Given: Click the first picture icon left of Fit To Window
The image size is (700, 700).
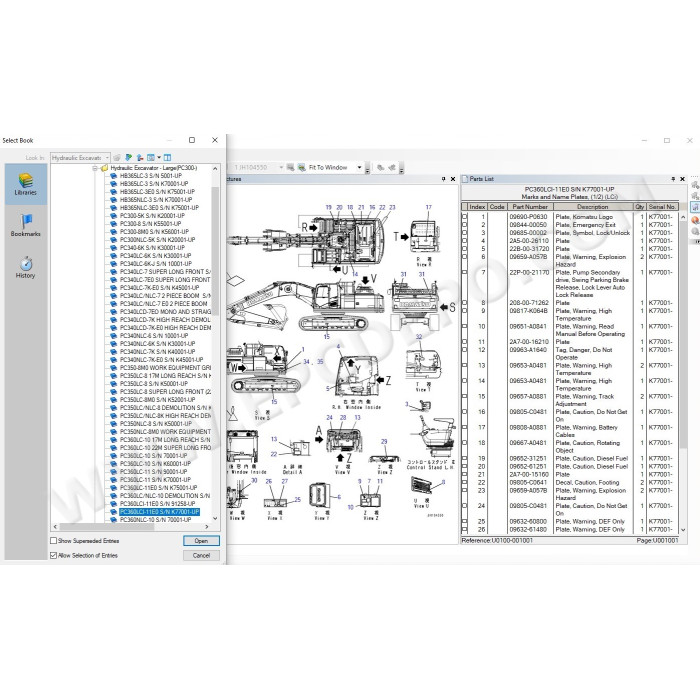Looking at the screenshot, I should click(x=290, y=167).
